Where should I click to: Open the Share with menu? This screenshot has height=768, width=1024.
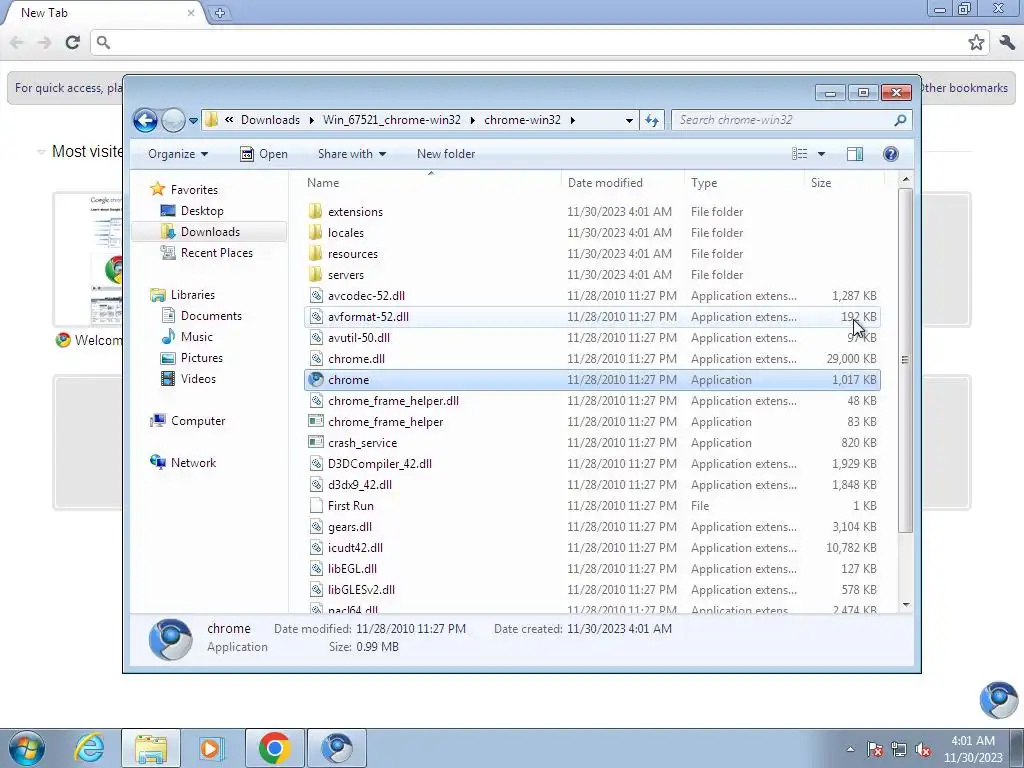click(351, 154)
